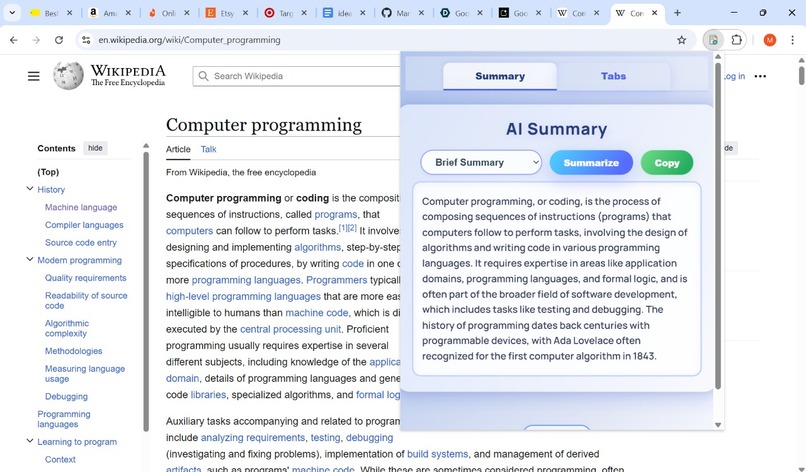Open Programming languages contents link
806x472 pixels.
click(64, 419)
